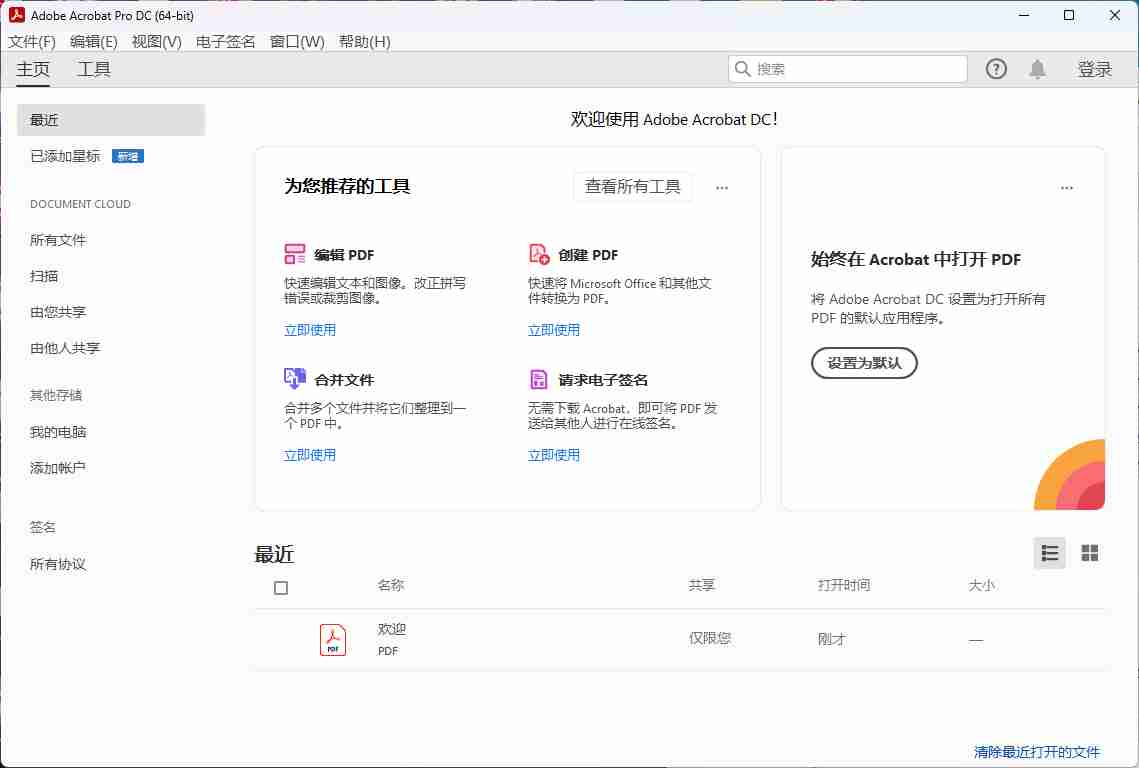Click the Edit PDF (编辑 PDF) tool icon
Image resolution: width=1139 pixels, height=768 pixels.
point(295,254)
